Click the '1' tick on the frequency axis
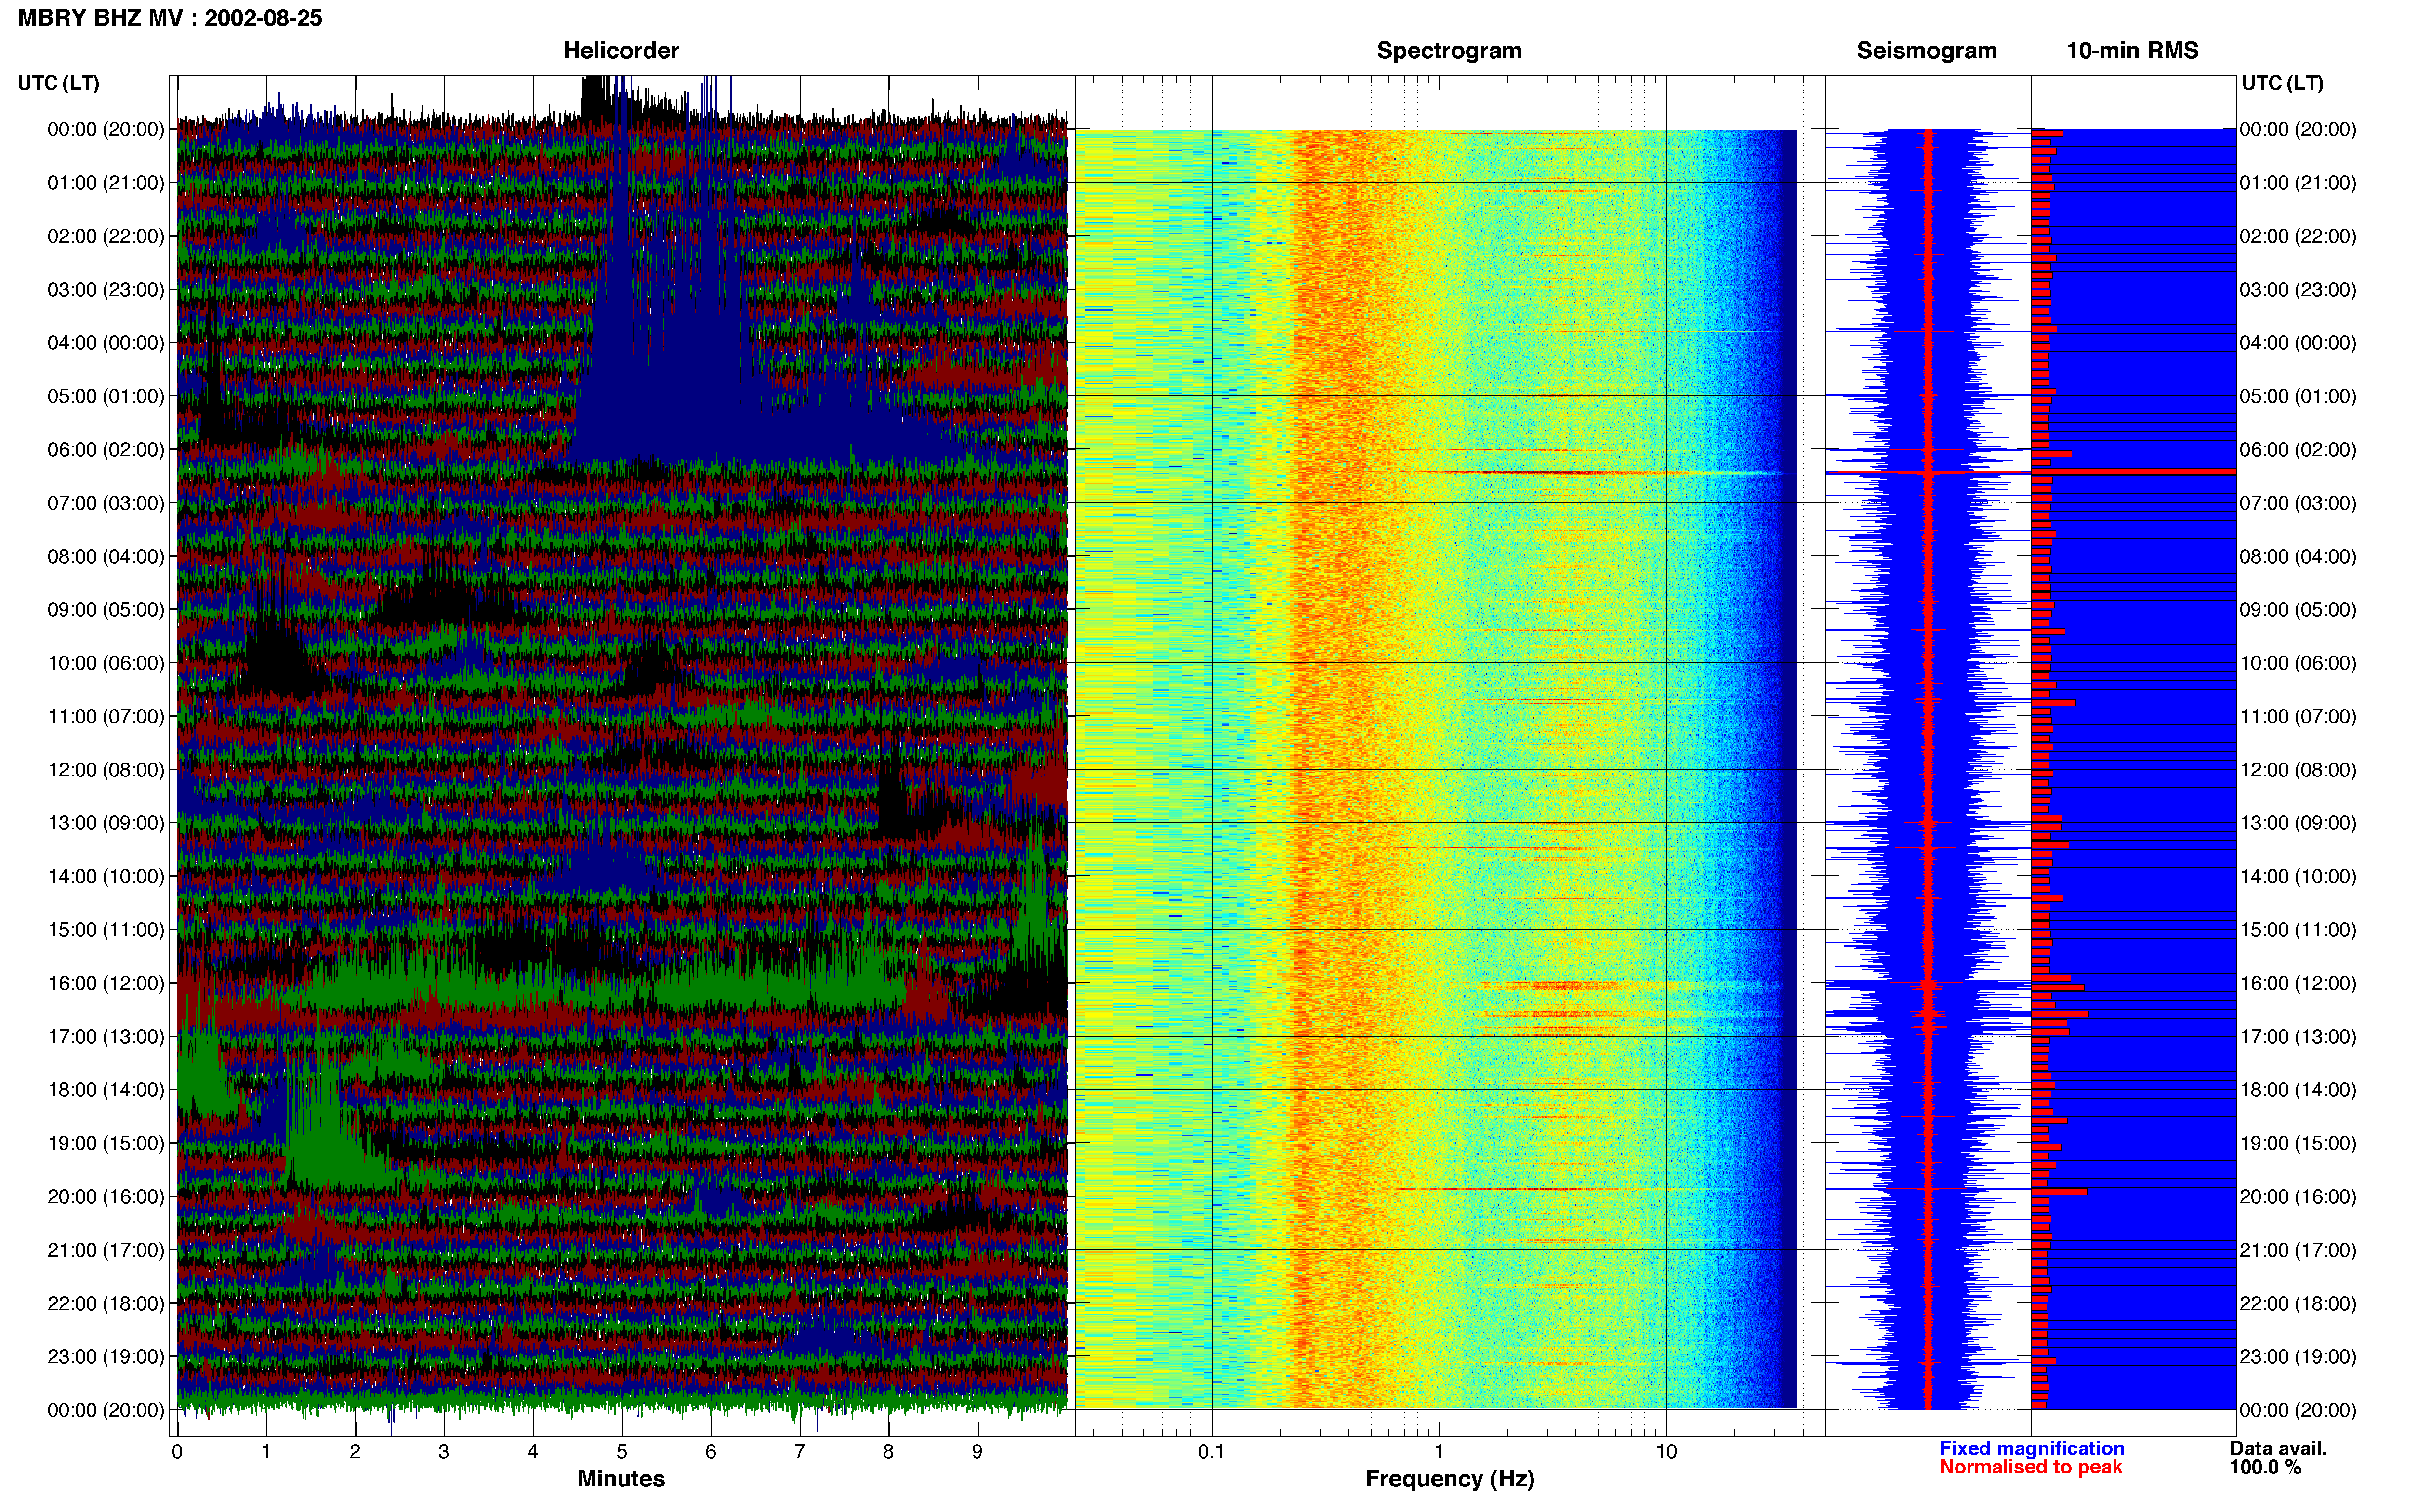Image resolution: width=2418 pixels, height=1512 pixels. coord(1439,1452)
